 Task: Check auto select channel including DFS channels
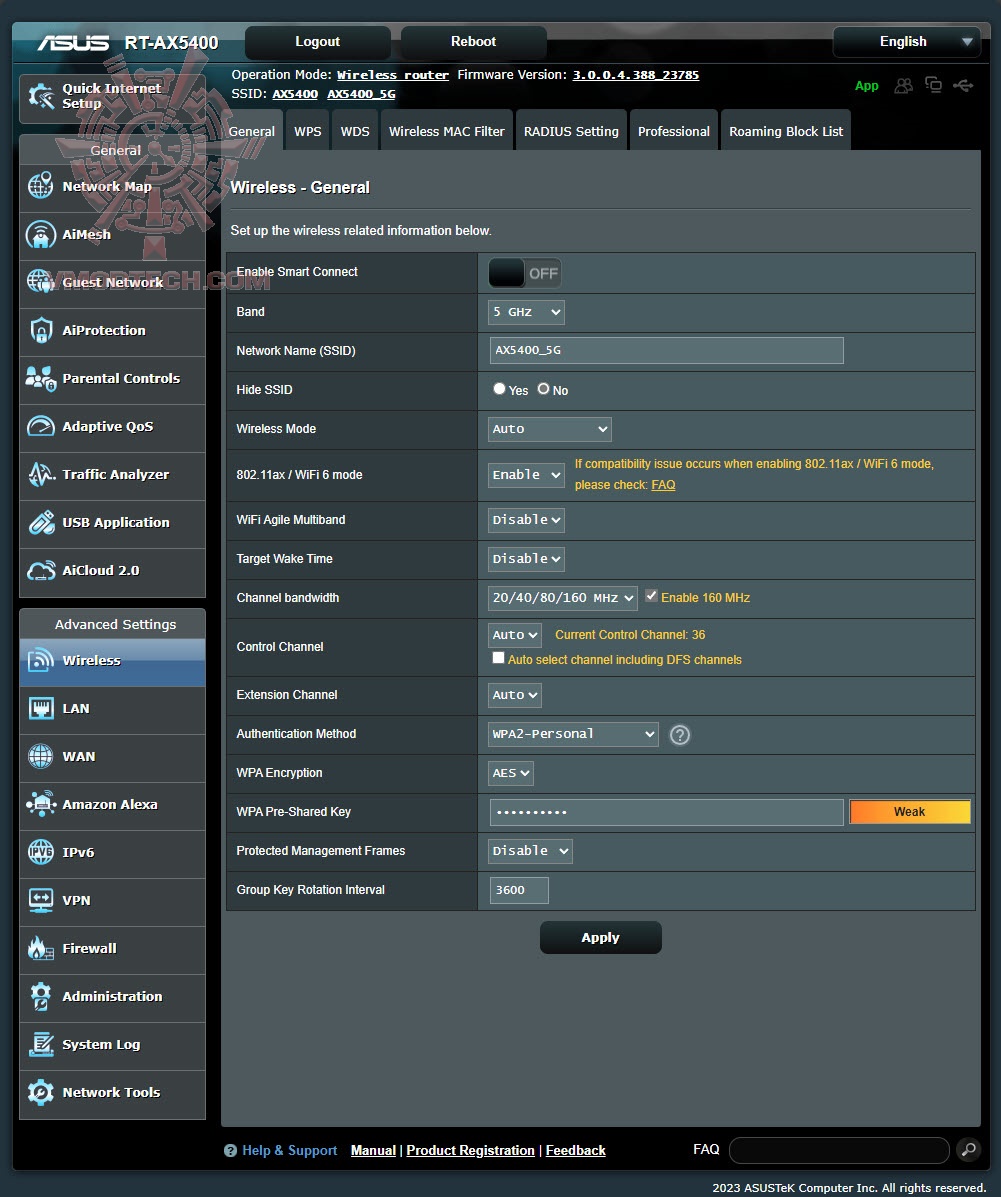pyautogui.click(x=499, y=657)
